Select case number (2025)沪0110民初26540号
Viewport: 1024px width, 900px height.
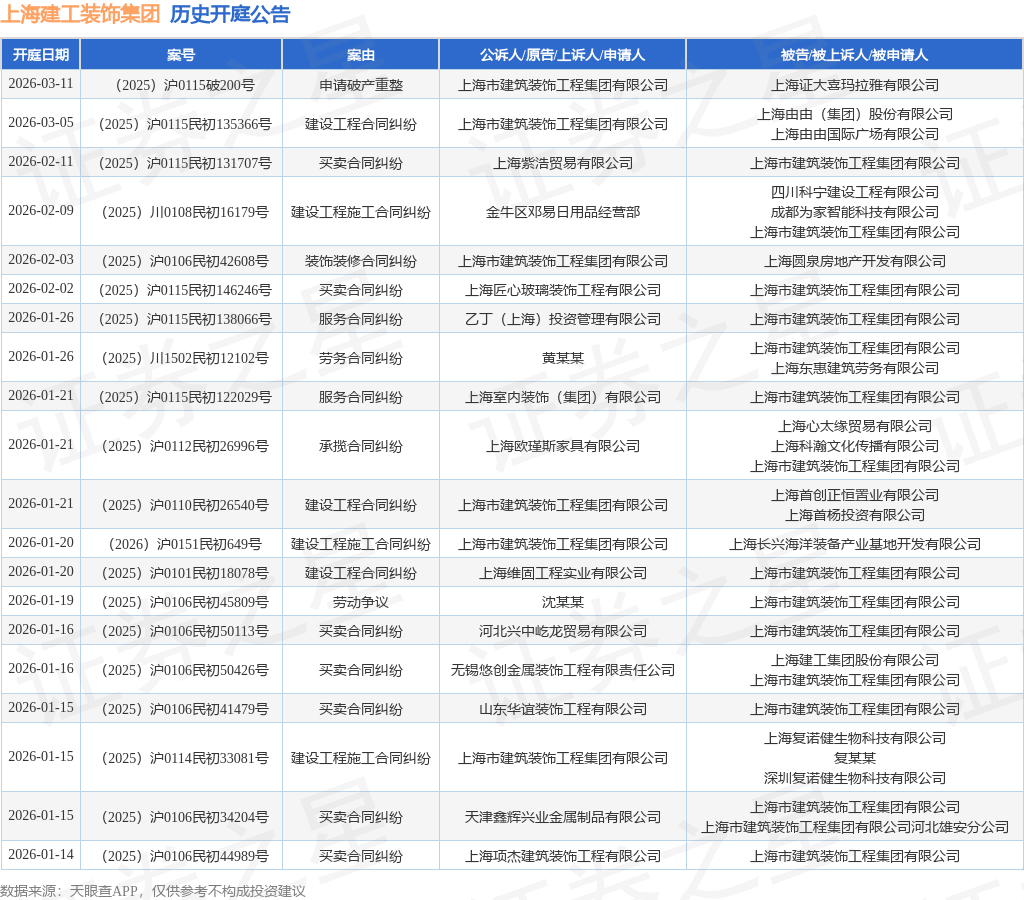point(185,506)
